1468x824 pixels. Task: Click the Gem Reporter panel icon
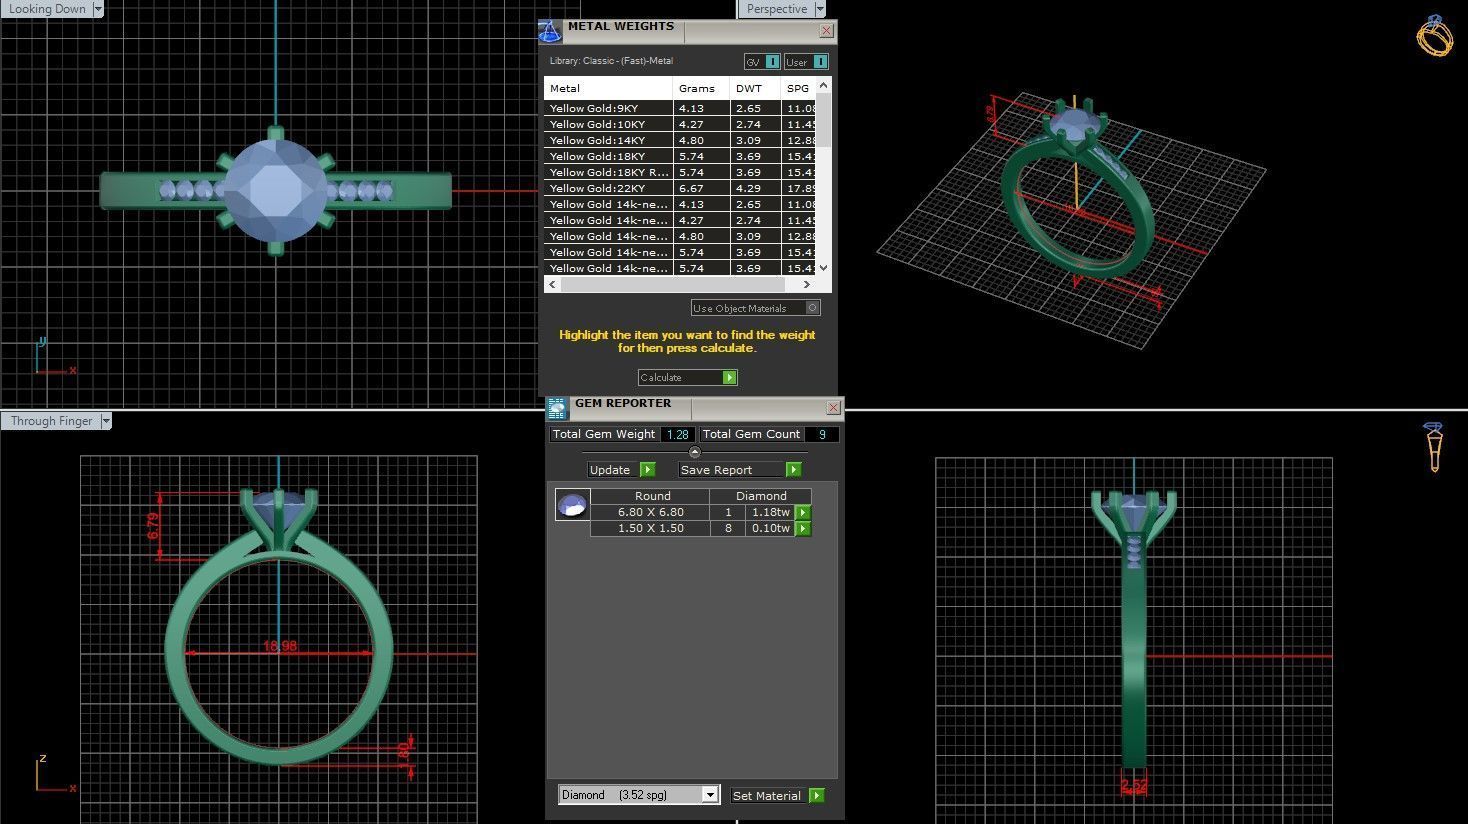pyautogui.click(x=557, y=408)
